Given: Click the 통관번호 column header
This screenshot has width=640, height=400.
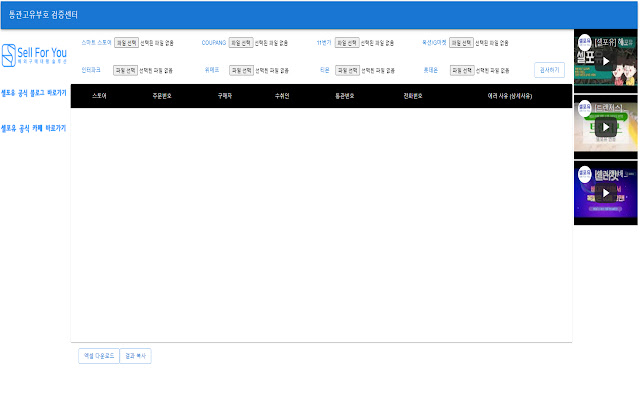Looking at the screenshot, I should (345, 96).
